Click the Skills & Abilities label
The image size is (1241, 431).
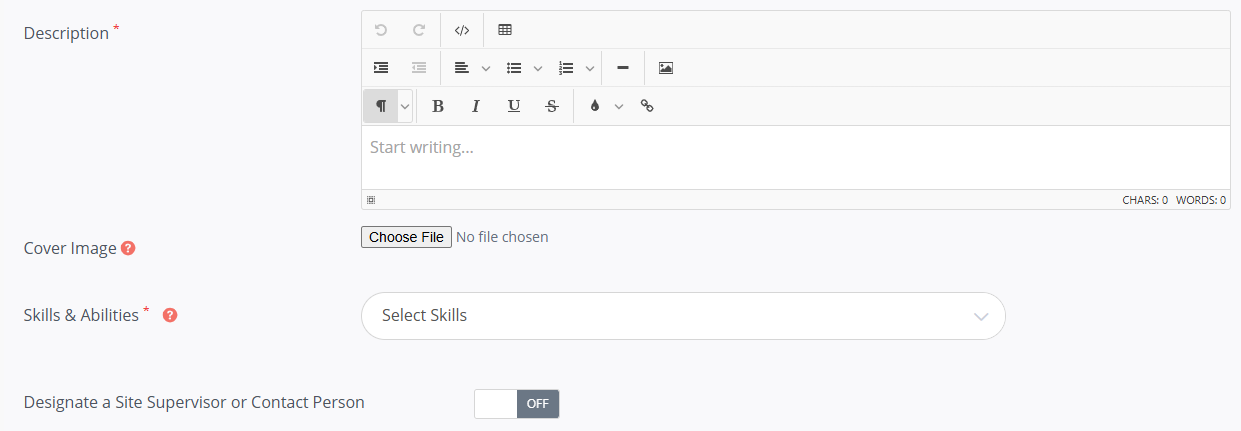coord(81,315)
